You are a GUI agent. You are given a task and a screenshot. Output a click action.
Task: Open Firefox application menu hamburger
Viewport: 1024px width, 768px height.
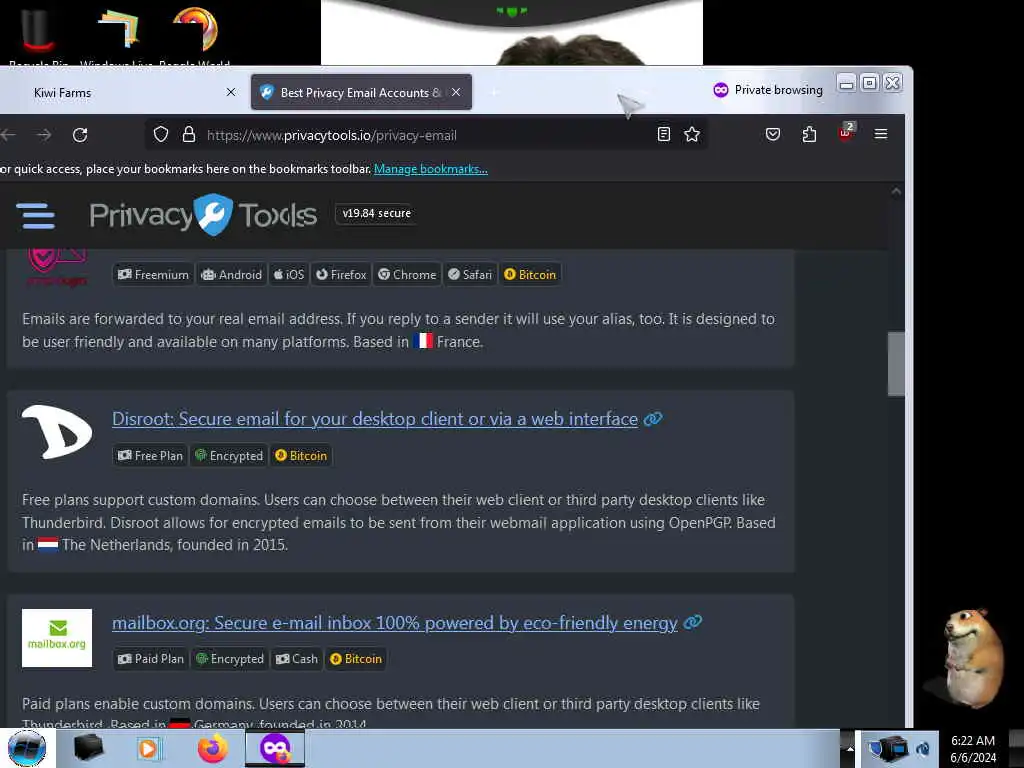click(881, 134)
